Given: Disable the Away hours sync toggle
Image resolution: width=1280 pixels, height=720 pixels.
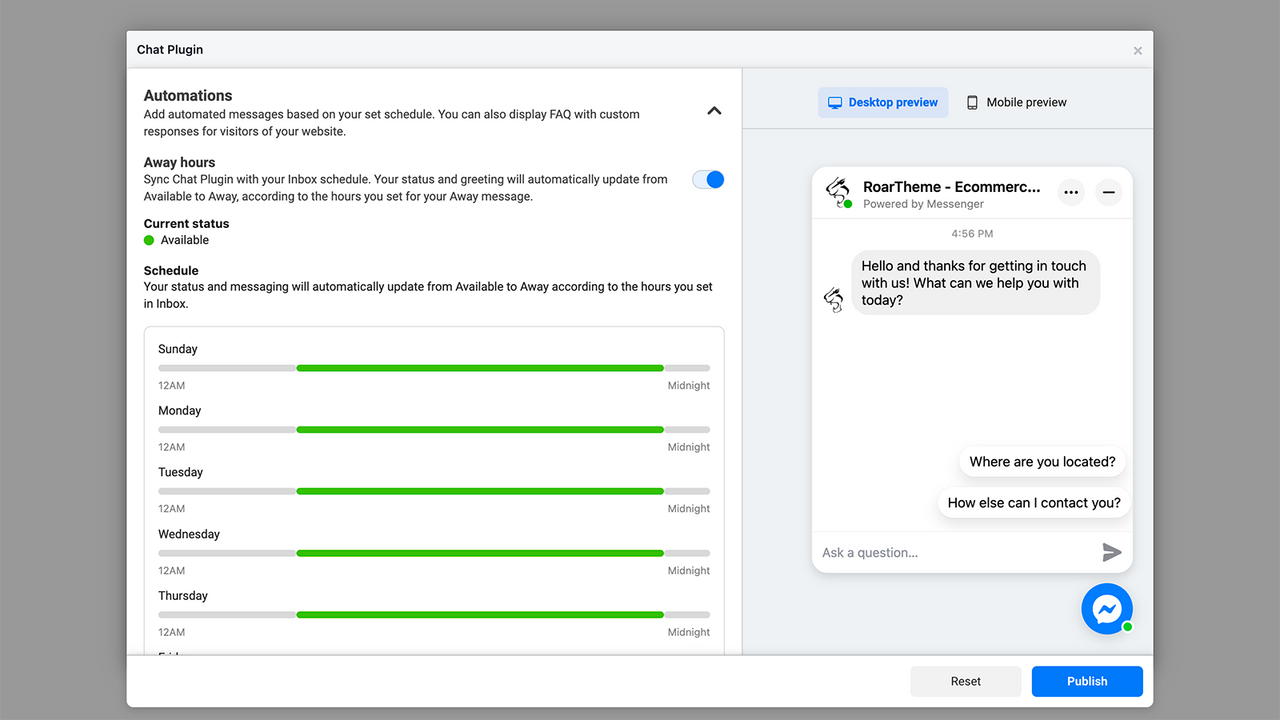Looking at the screenshot, I should click(708, 179).
